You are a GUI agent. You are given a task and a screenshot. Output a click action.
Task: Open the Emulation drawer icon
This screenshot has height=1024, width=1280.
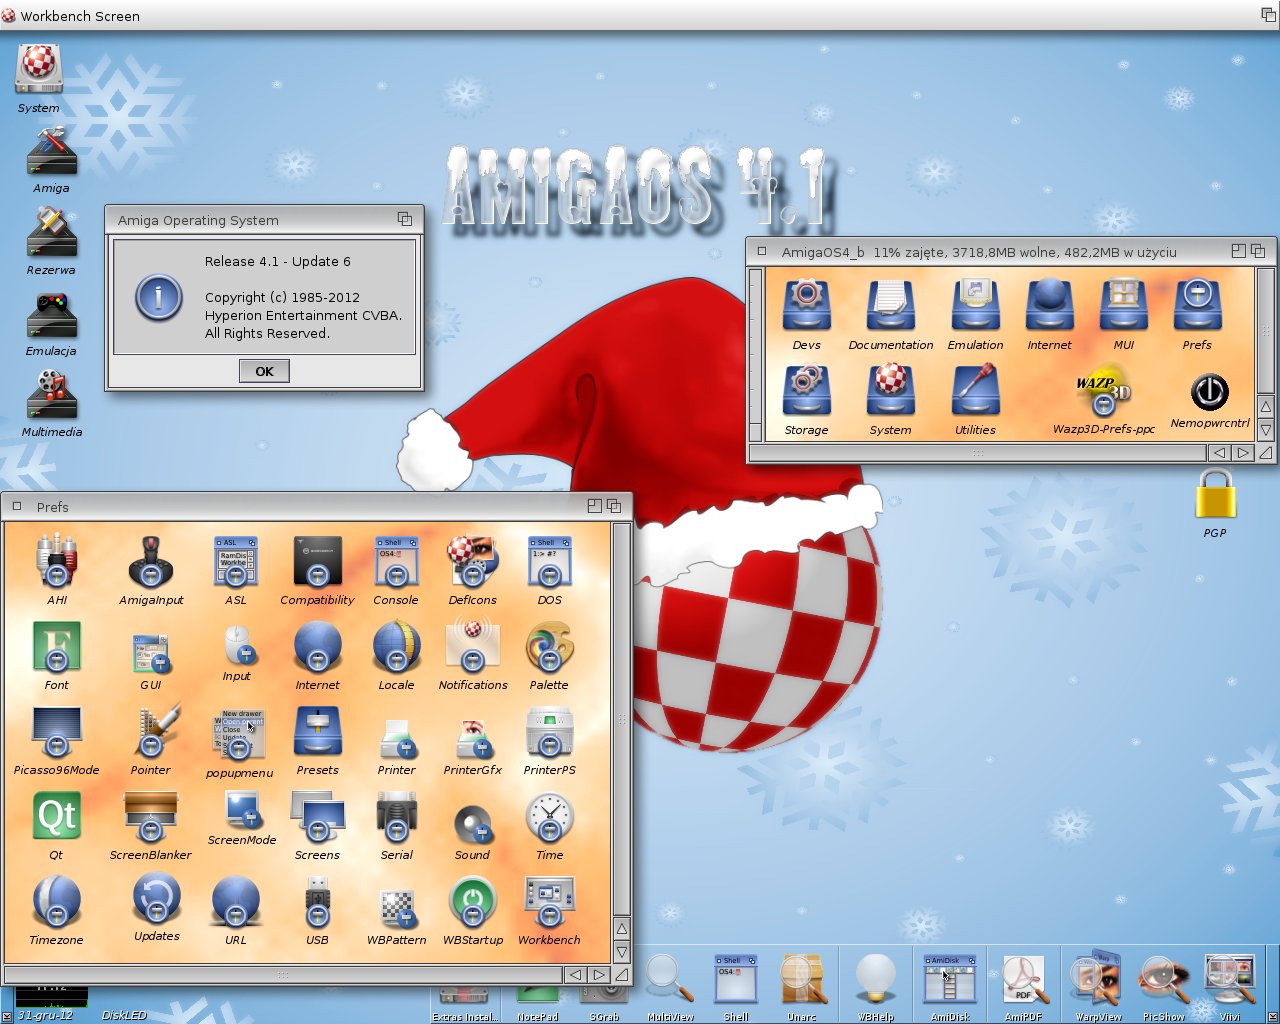coord(975,305)
